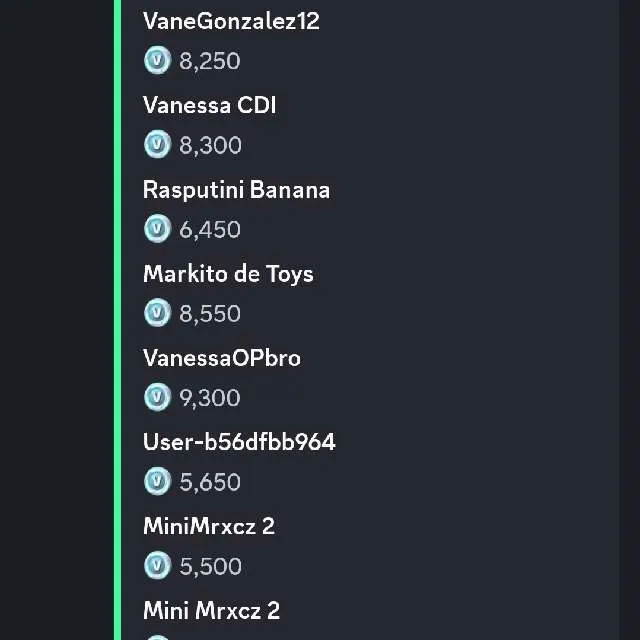
Task: Click the Mini Mrxcz 2 name at the bottom
Action: (x=211, y=609)
